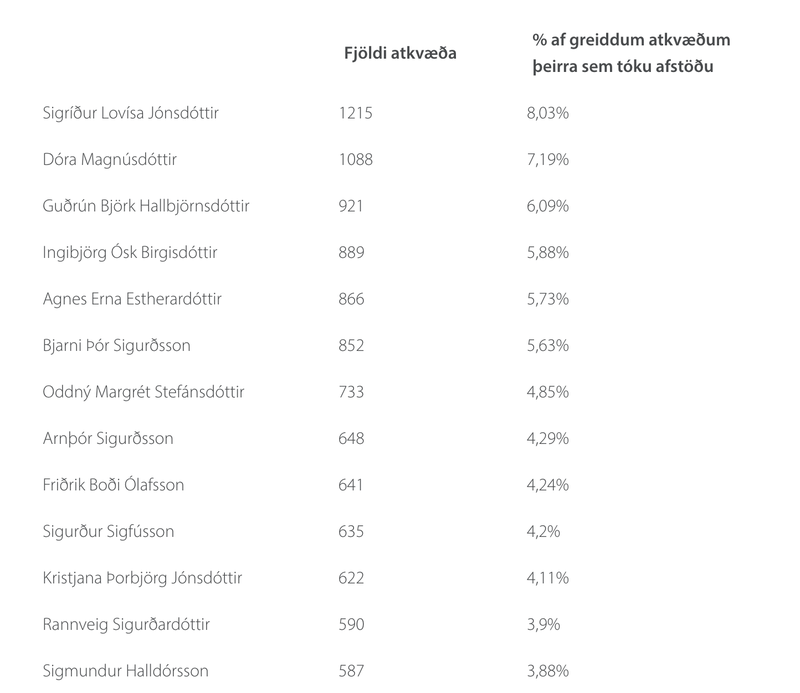Select the vote count 587
The width and height of the screenshot is (800, 693).
point(352,671)
